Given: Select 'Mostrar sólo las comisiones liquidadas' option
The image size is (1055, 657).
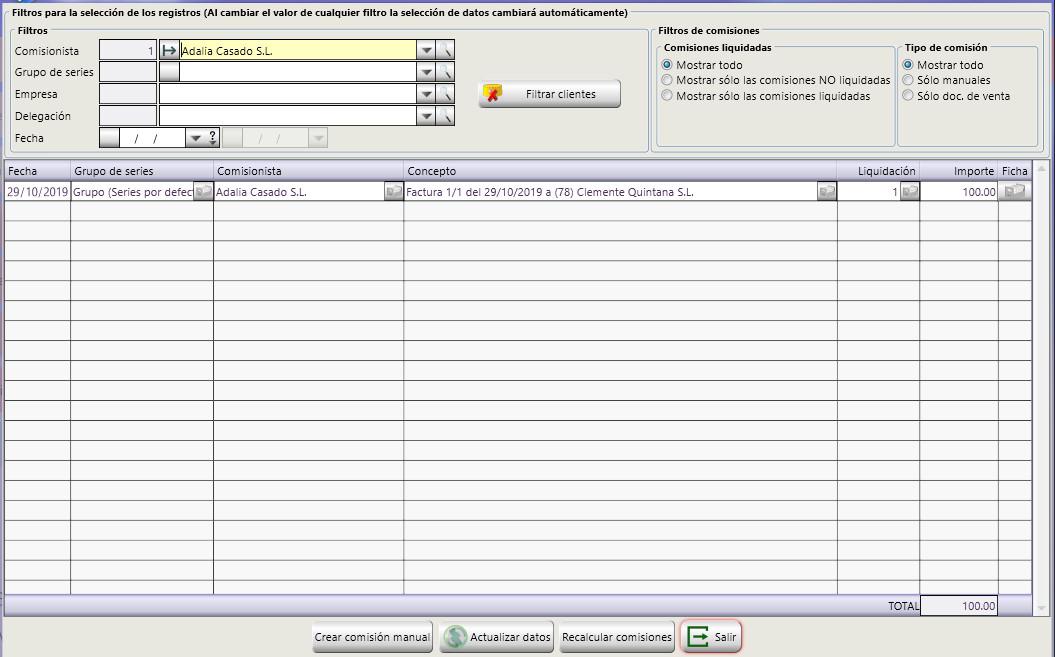Looking at the screenshot, I should (667, 97).
